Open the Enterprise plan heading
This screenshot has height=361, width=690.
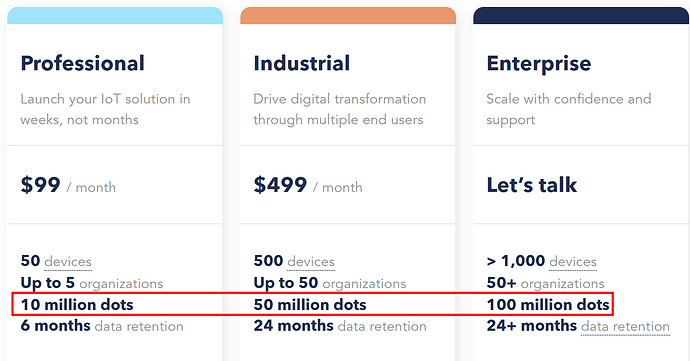539,64
